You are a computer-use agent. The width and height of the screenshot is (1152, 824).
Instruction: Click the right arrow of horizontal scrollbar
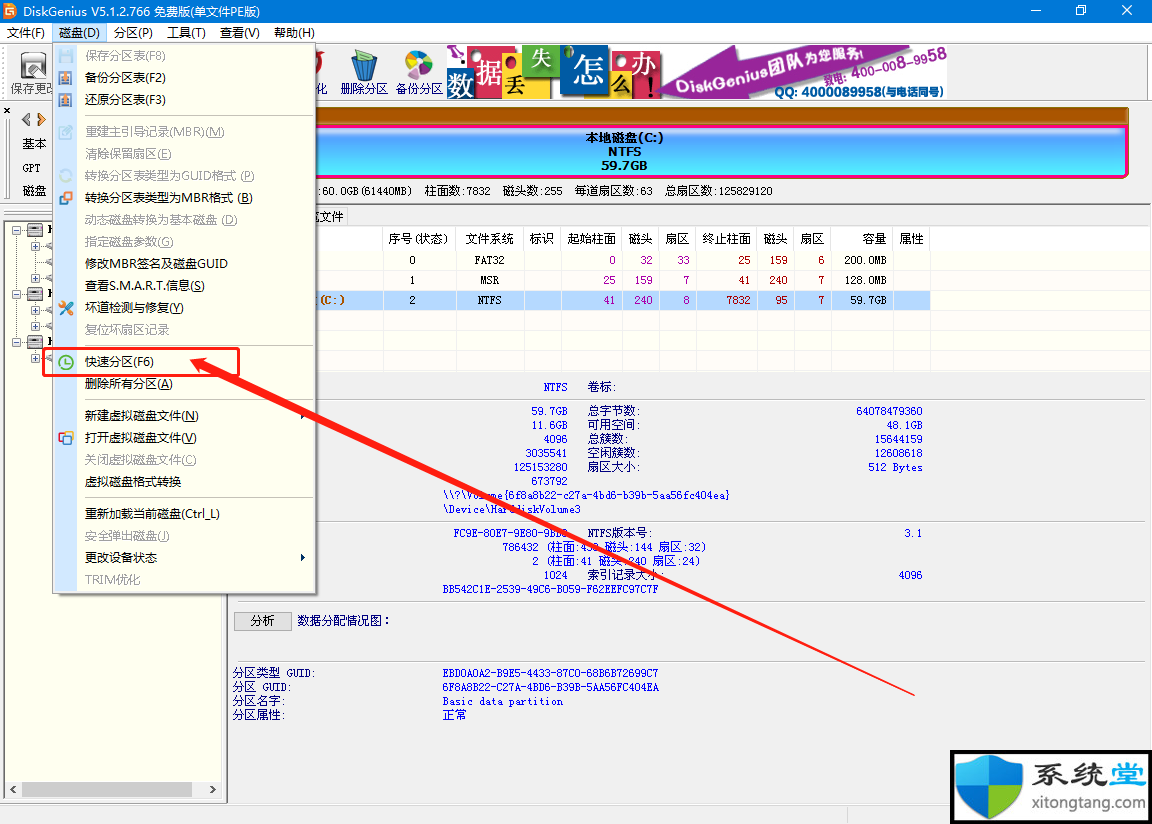(x=213, y=789)
